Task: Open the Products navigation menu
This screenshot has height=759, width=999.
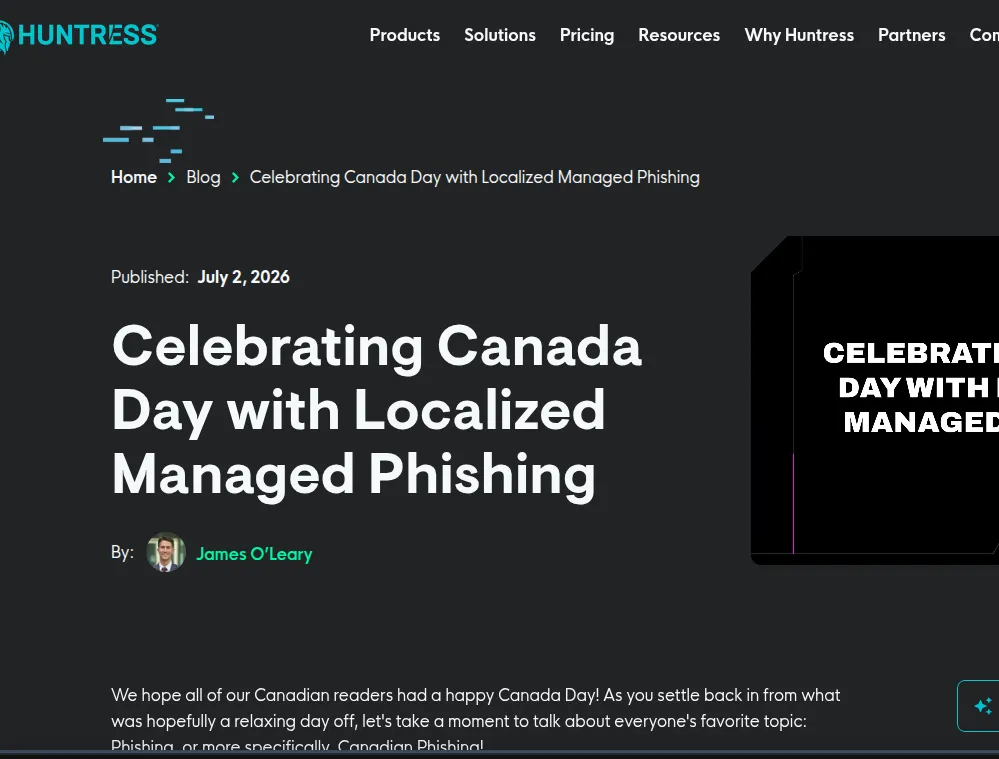Action: 405,35
